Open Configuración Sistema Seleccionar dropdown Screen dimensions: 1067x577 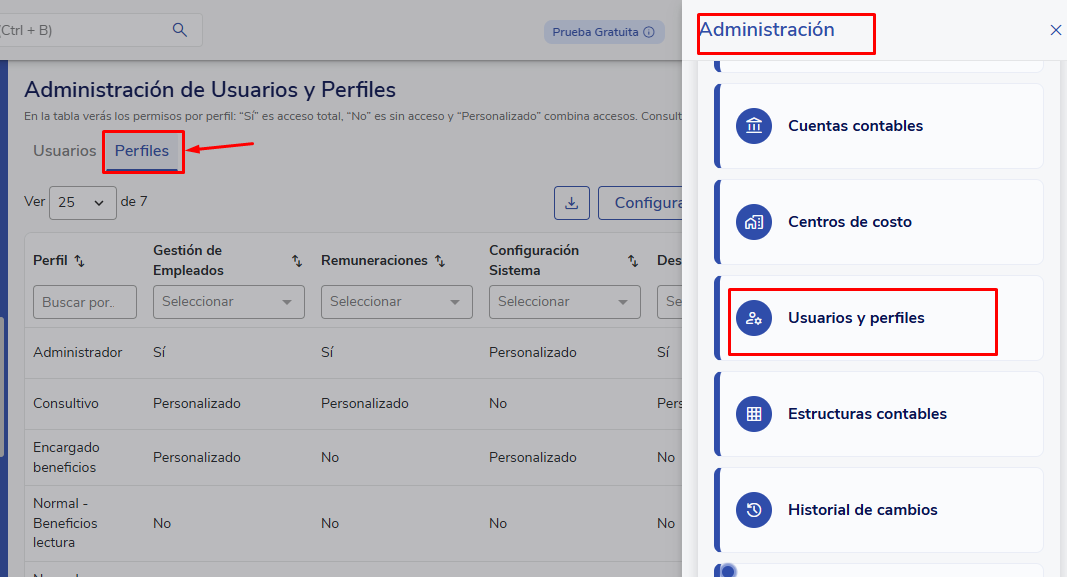pyautogui.click(x=565, y=301)
